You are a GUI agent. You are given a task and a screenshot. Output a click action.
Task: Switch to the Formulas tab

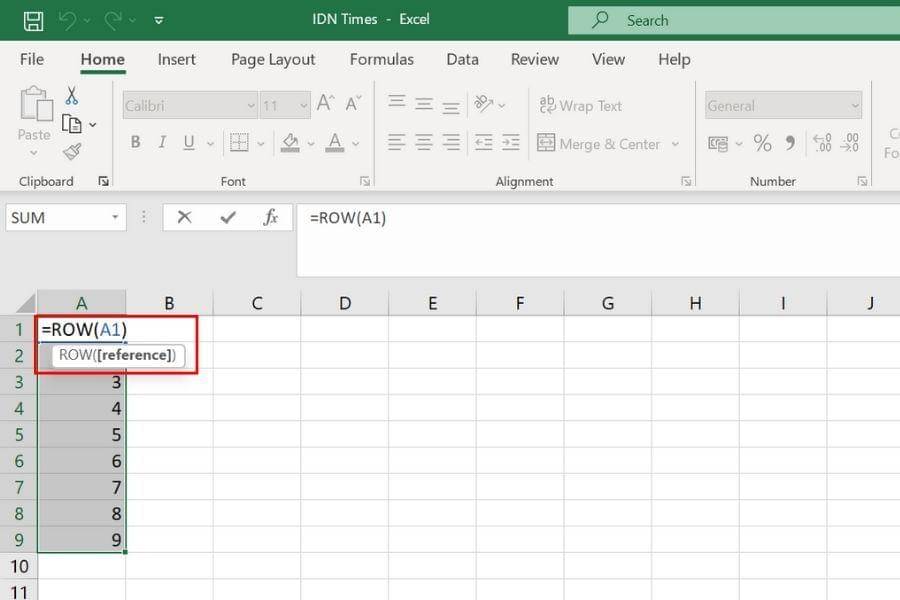tap(381, 60)
